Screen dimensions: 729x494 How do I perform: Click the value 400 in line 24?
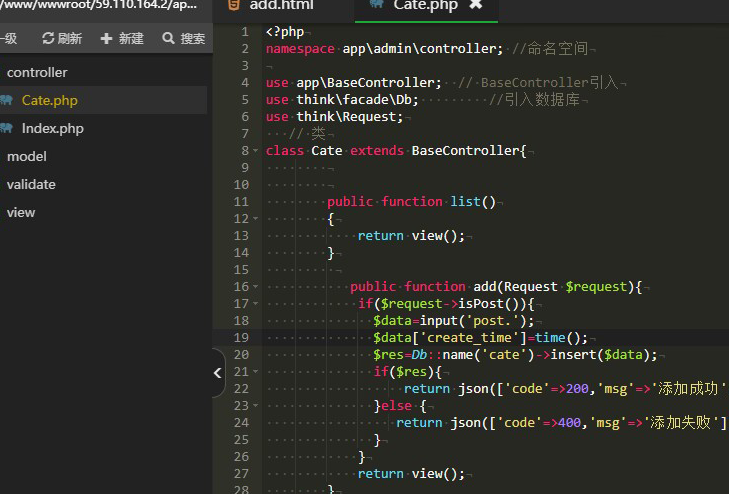(570, 423)
